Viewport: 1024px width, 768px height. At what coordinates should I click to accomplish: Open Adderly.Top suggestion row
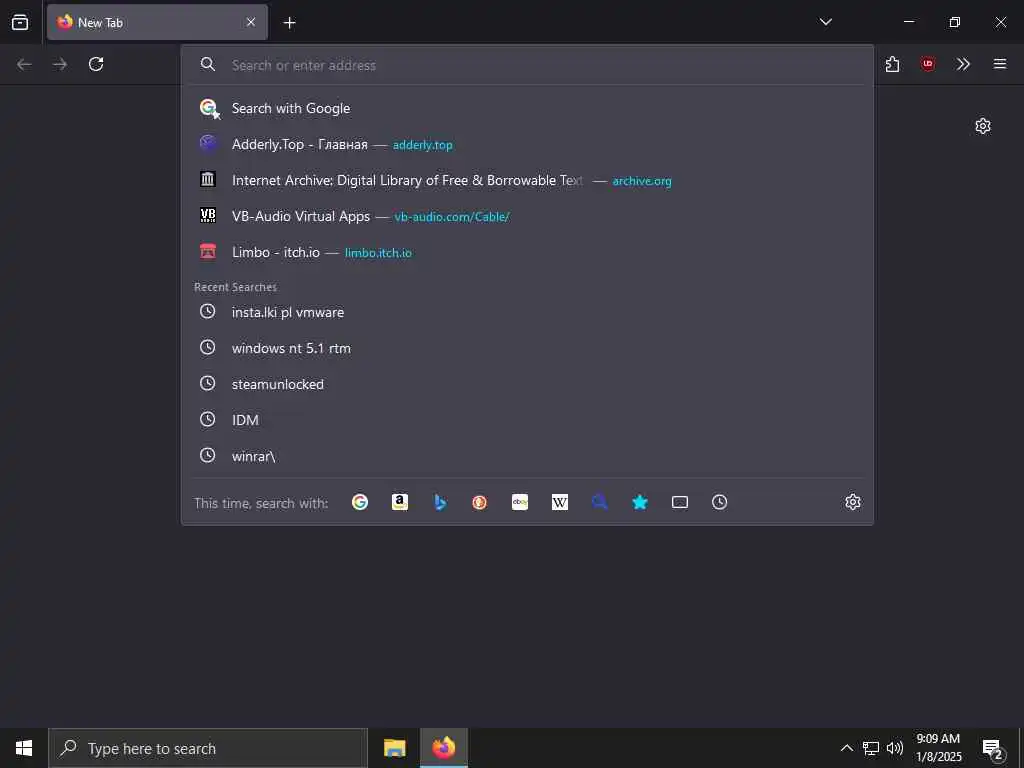(x=528, y=144)
